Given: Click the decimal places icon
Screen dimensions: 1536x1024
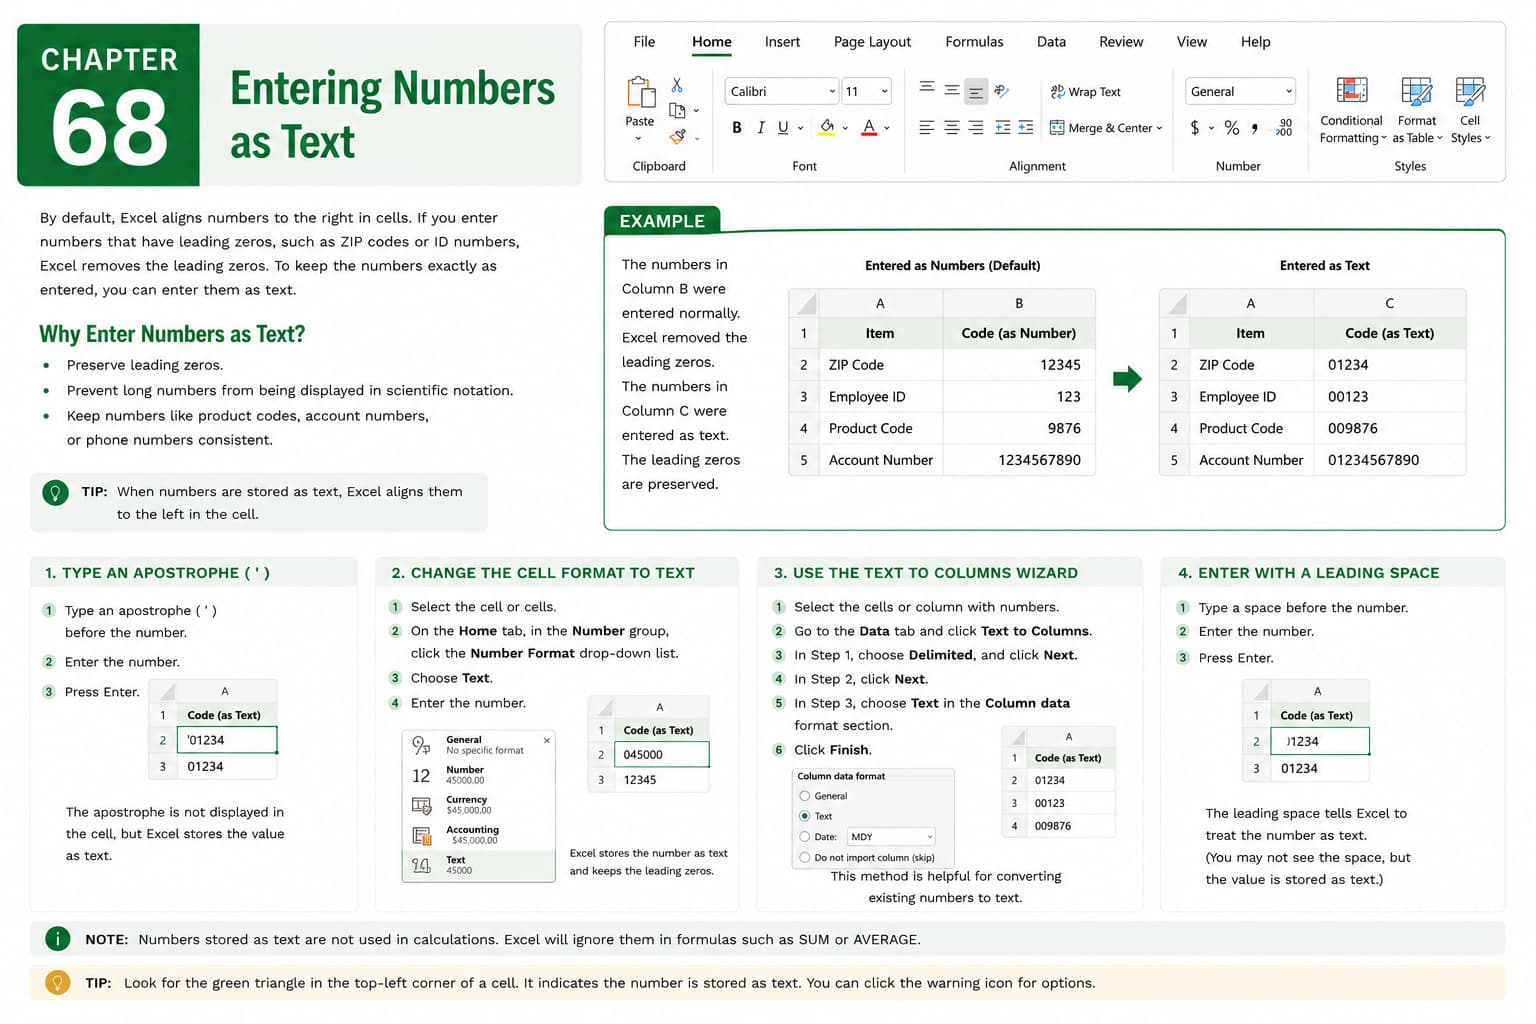Looking at the screenshot, I should point(1284,128).
